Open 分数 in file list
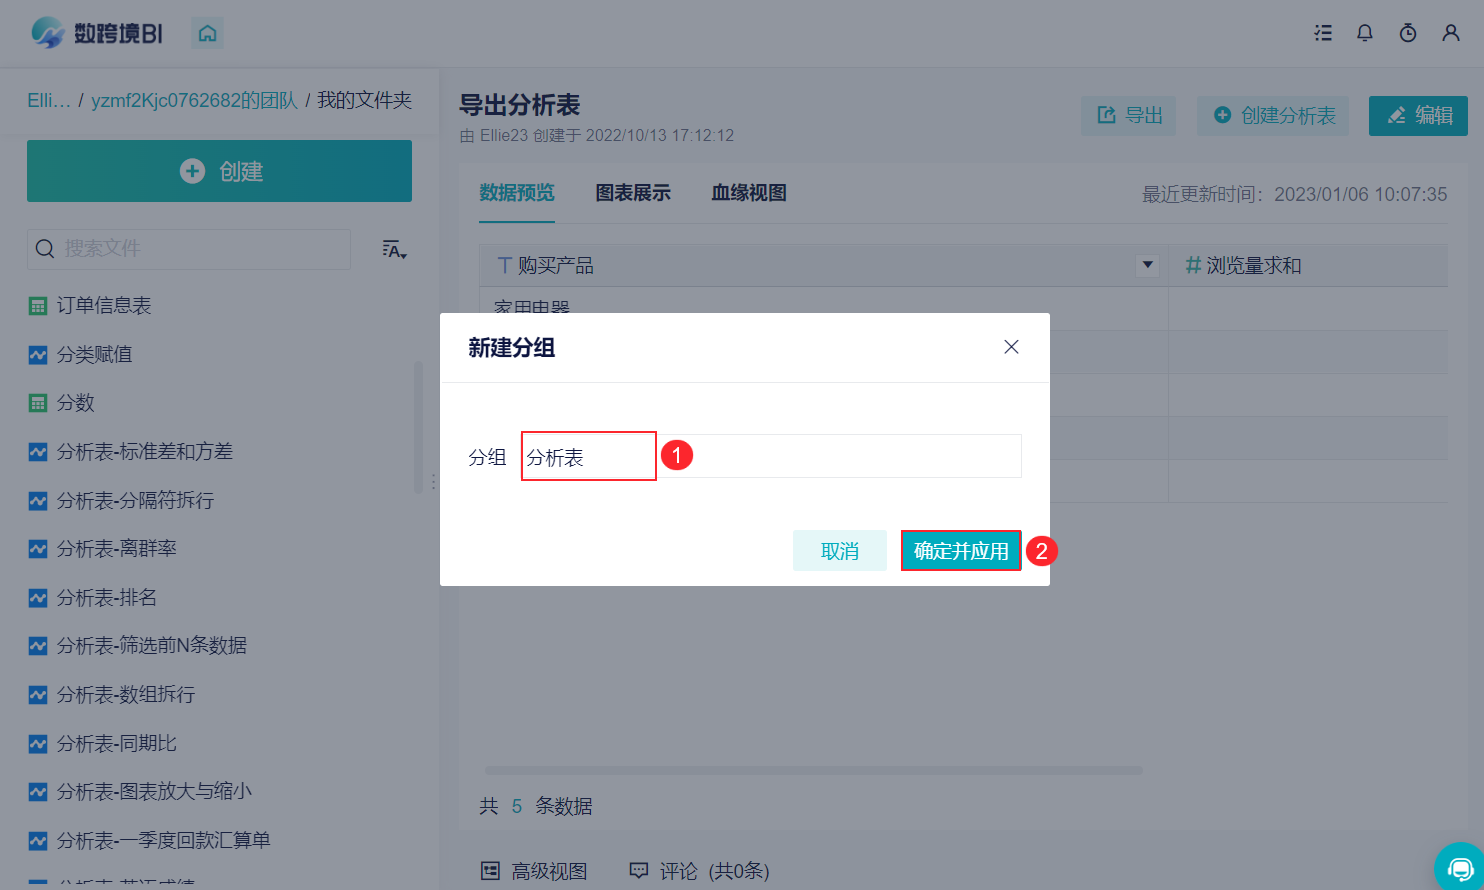The image size is (1484, 890). pyautogui.click(x=75, y=403)
